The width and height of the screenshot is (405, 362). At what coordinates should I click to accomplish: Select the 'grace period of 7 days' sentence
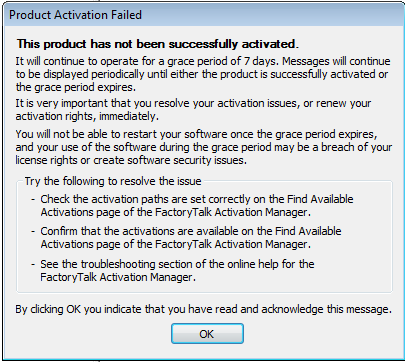pyautogui.click(x=203, y=61)
